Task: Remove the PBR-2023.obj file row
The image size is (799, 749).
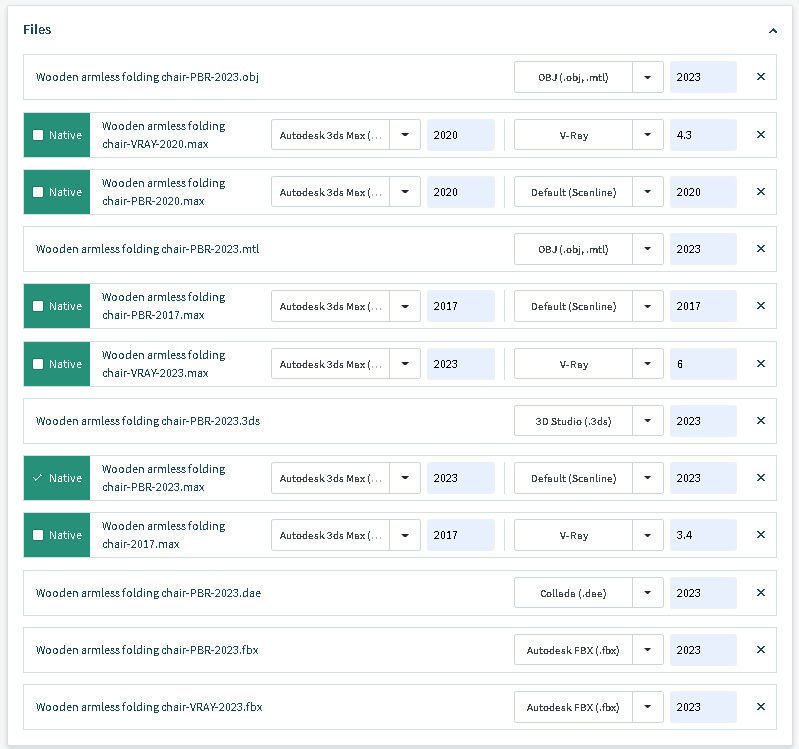Action: click(760, 77)
